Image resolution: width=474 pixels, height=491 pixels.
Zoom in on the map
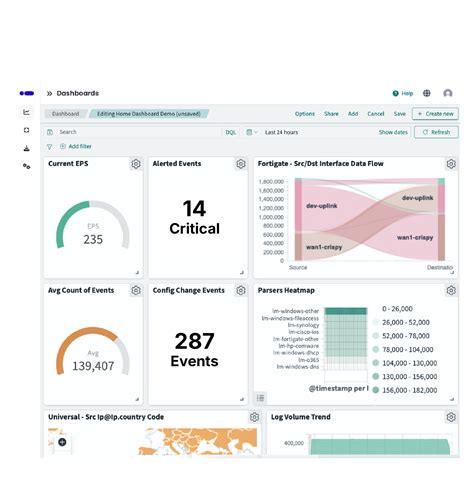coord(62,442)
